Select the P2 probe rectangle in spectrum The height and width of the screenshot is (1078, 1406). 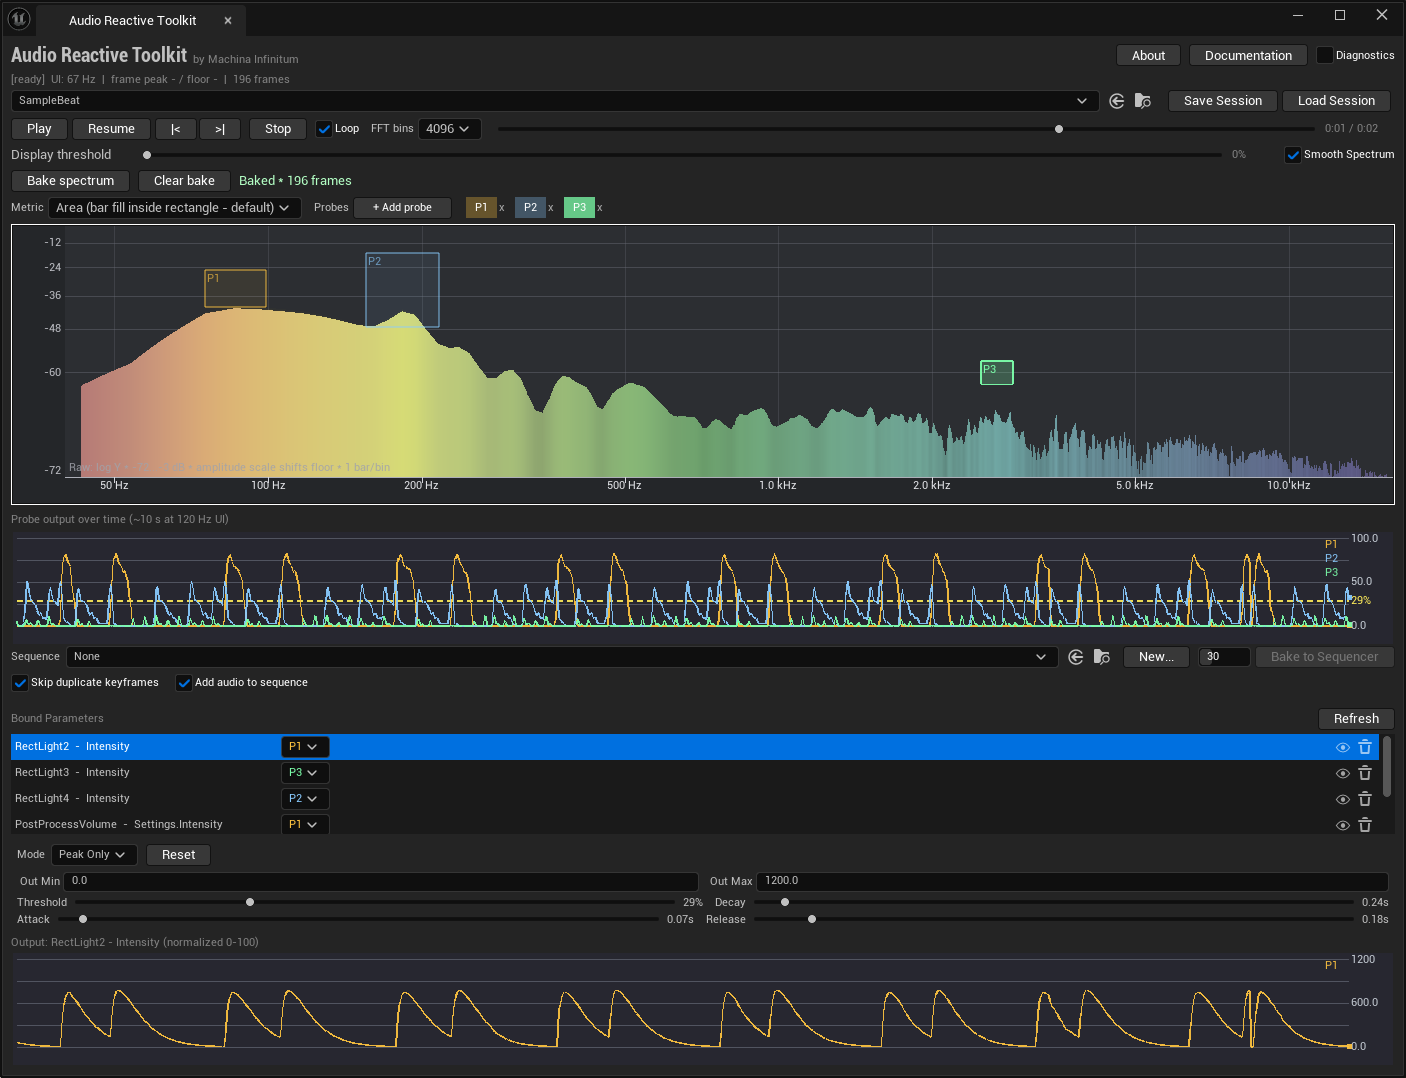pos(402,290)
